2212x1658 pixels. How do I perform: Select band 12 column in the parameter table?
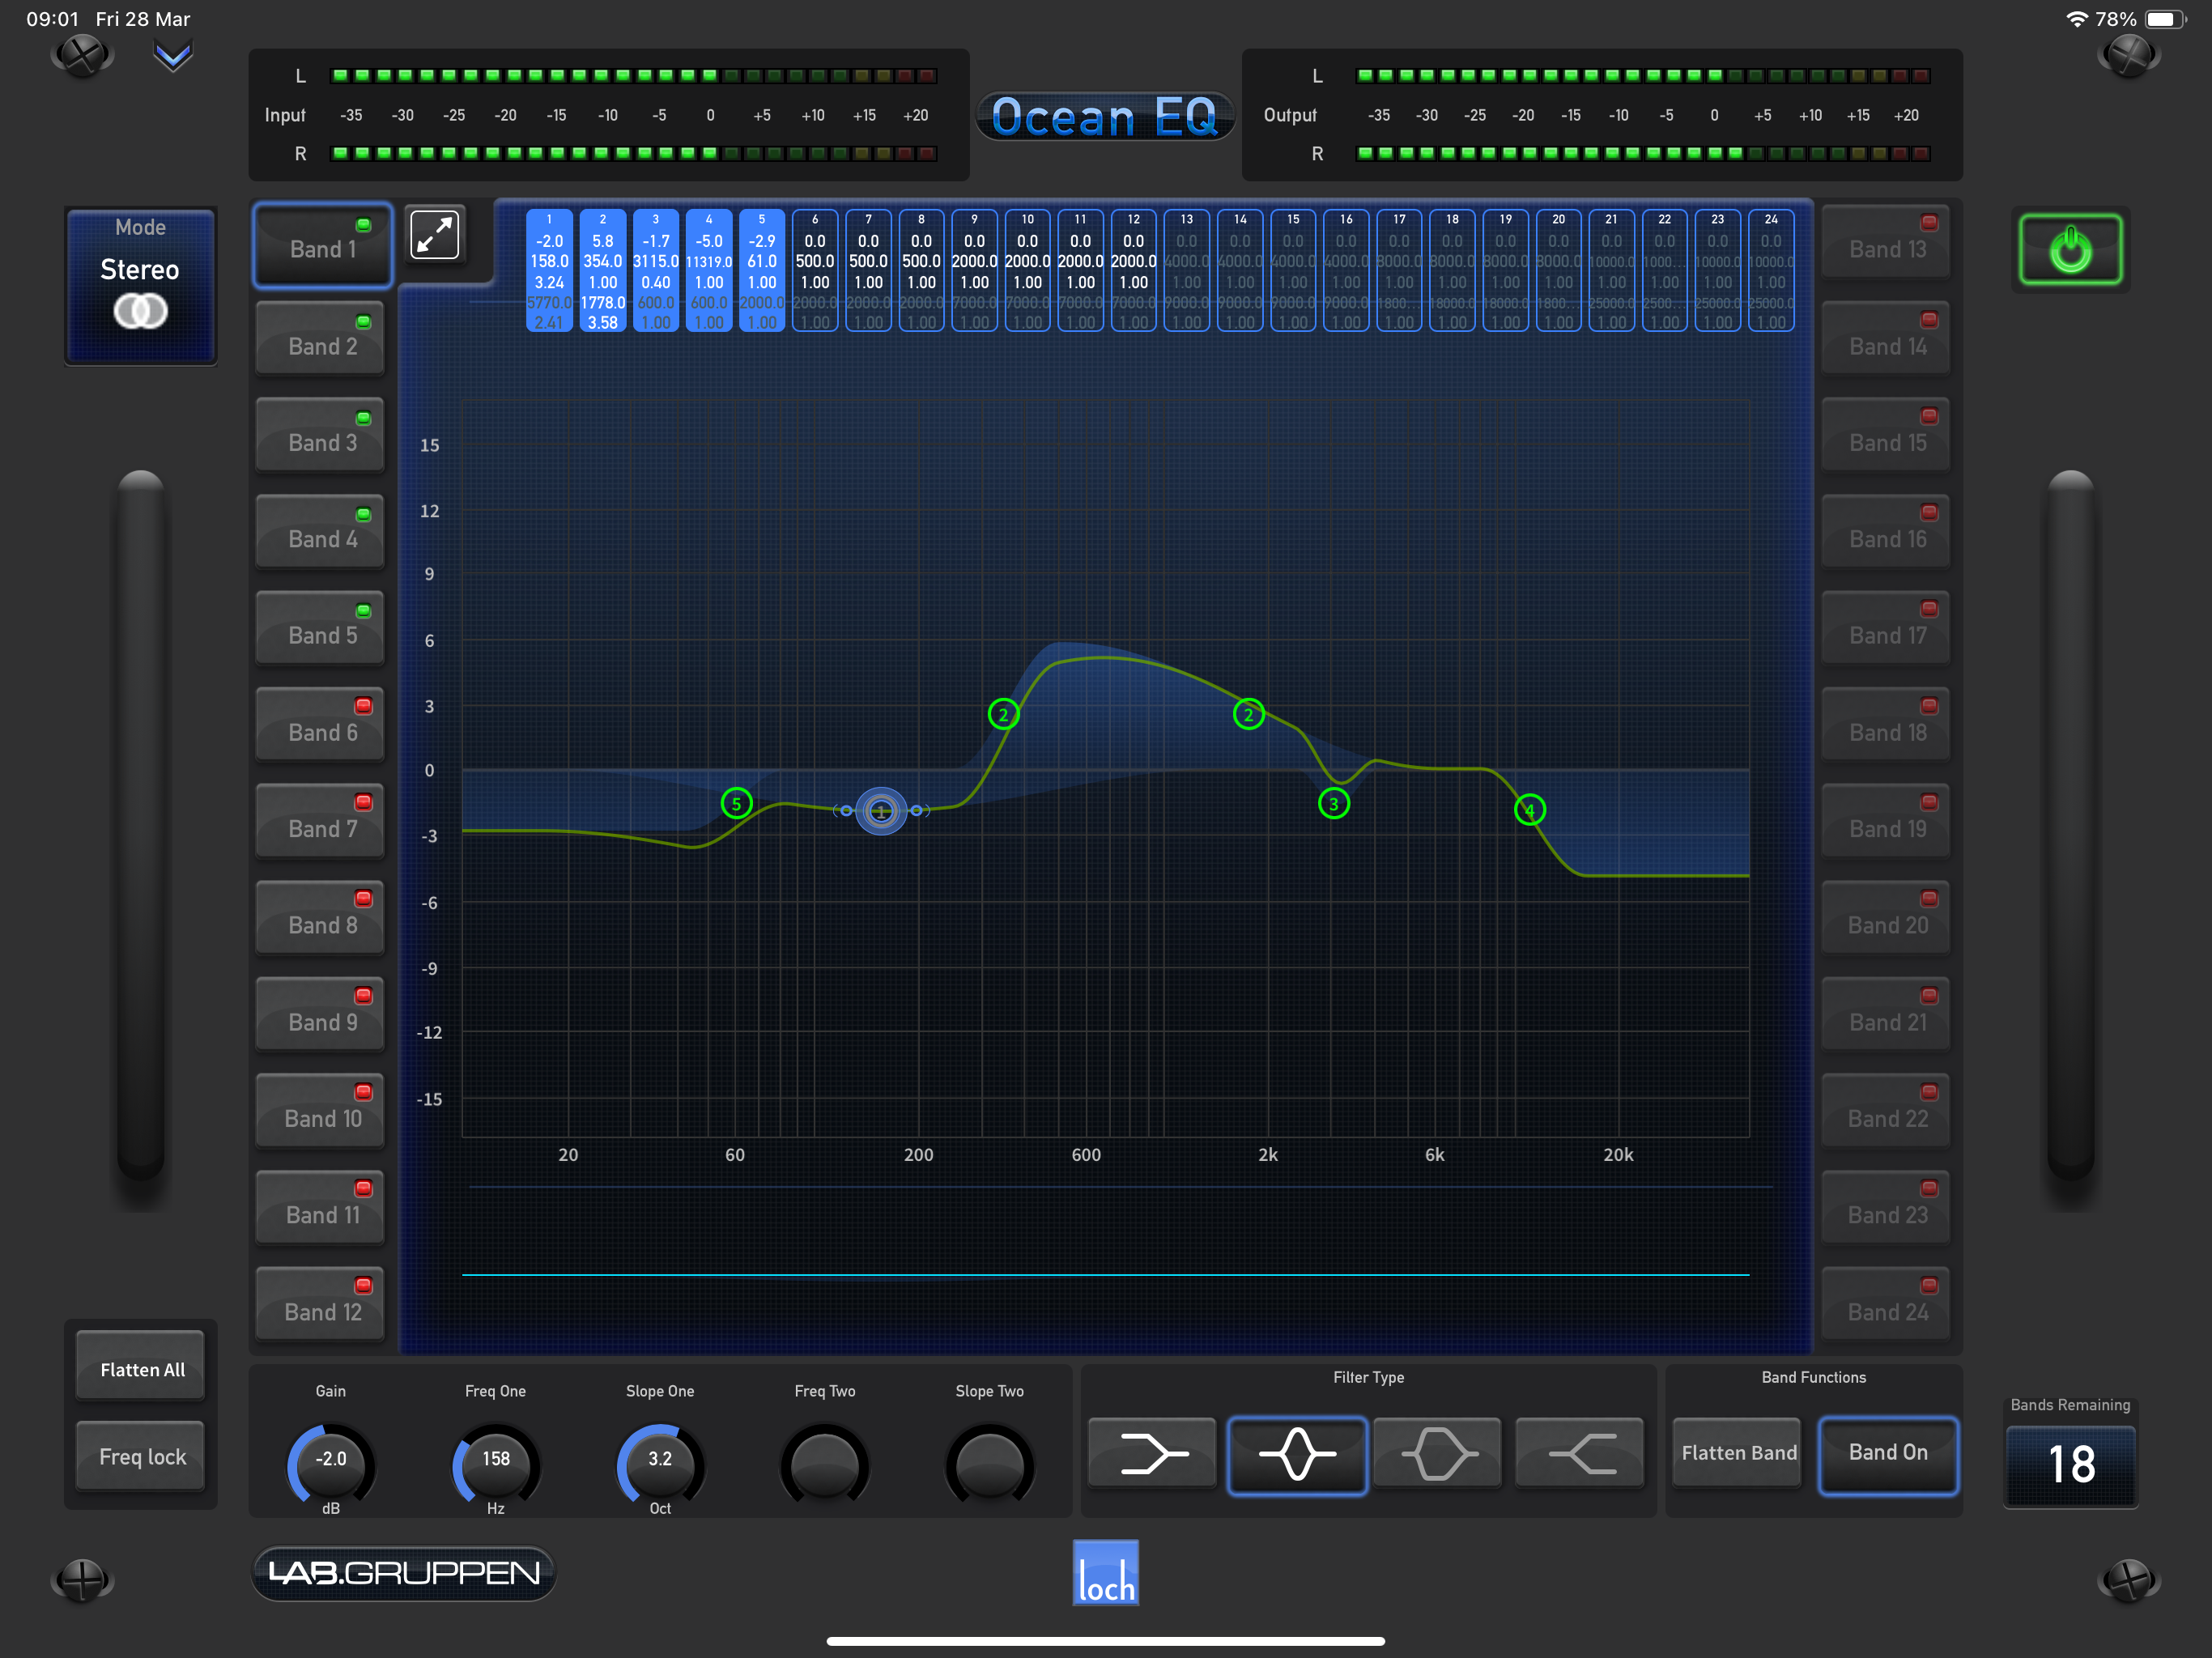tap(1133, 270)
